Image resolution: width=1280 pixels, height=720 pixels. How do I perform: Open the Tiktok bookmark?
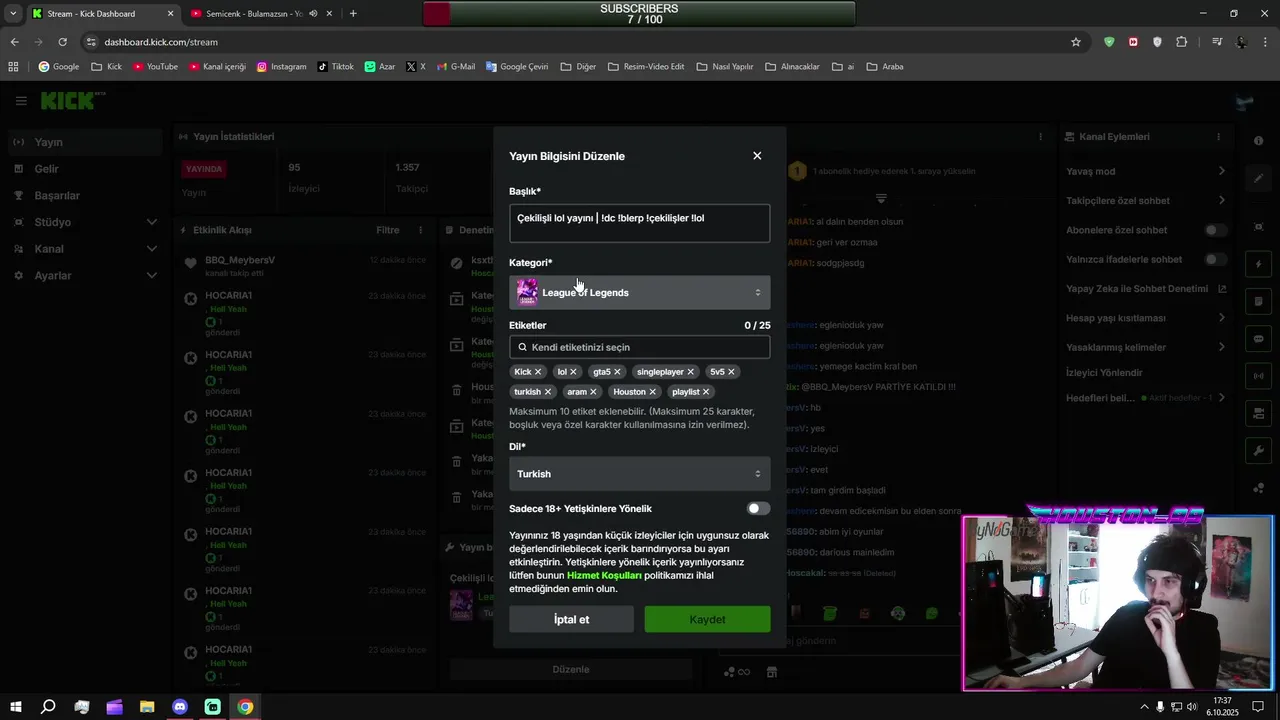(x=336, y=67)
